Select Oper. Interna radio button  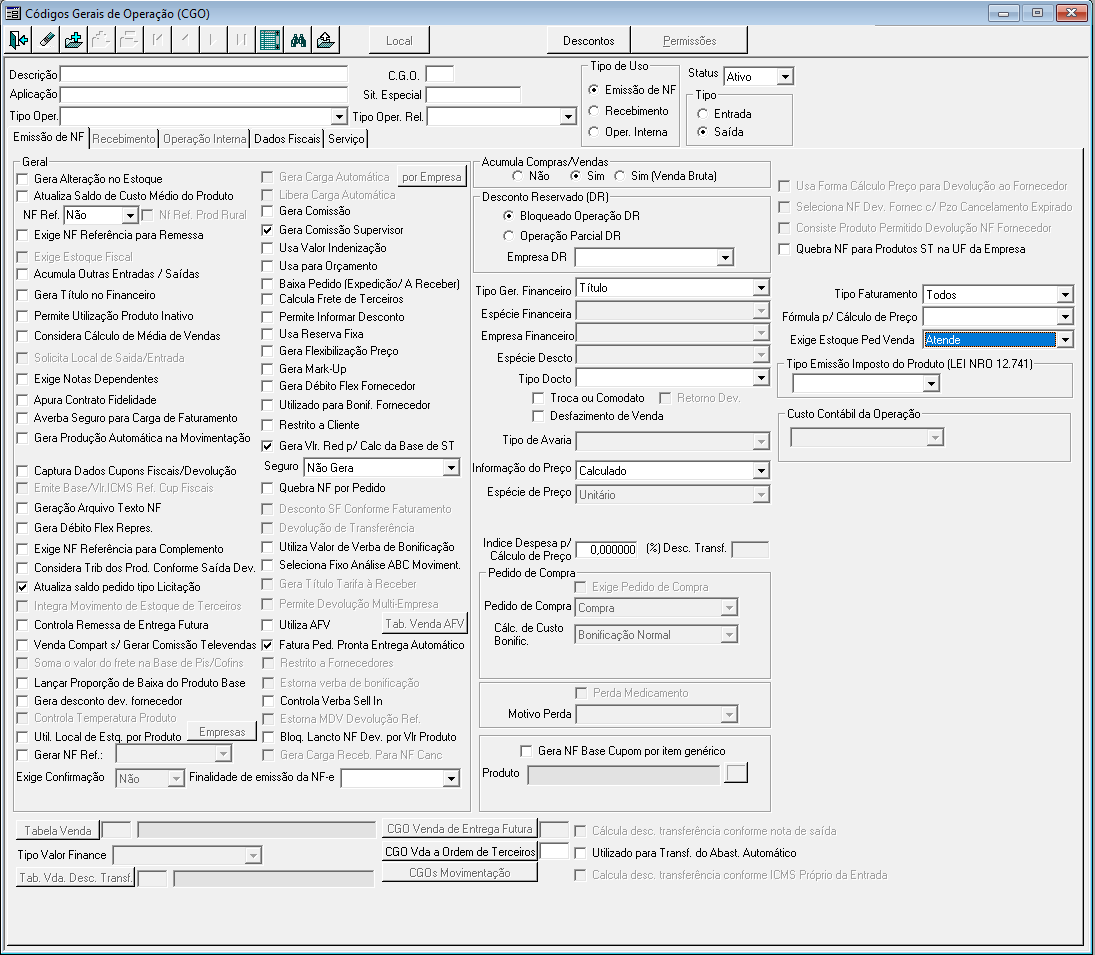(x=594, y=132)
